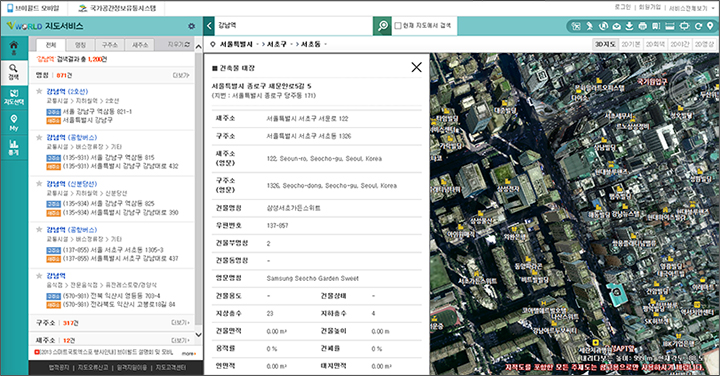Click the address text 서울특별시 서초구 서초동 1326
Screen dimensions: 720x376
309,136
